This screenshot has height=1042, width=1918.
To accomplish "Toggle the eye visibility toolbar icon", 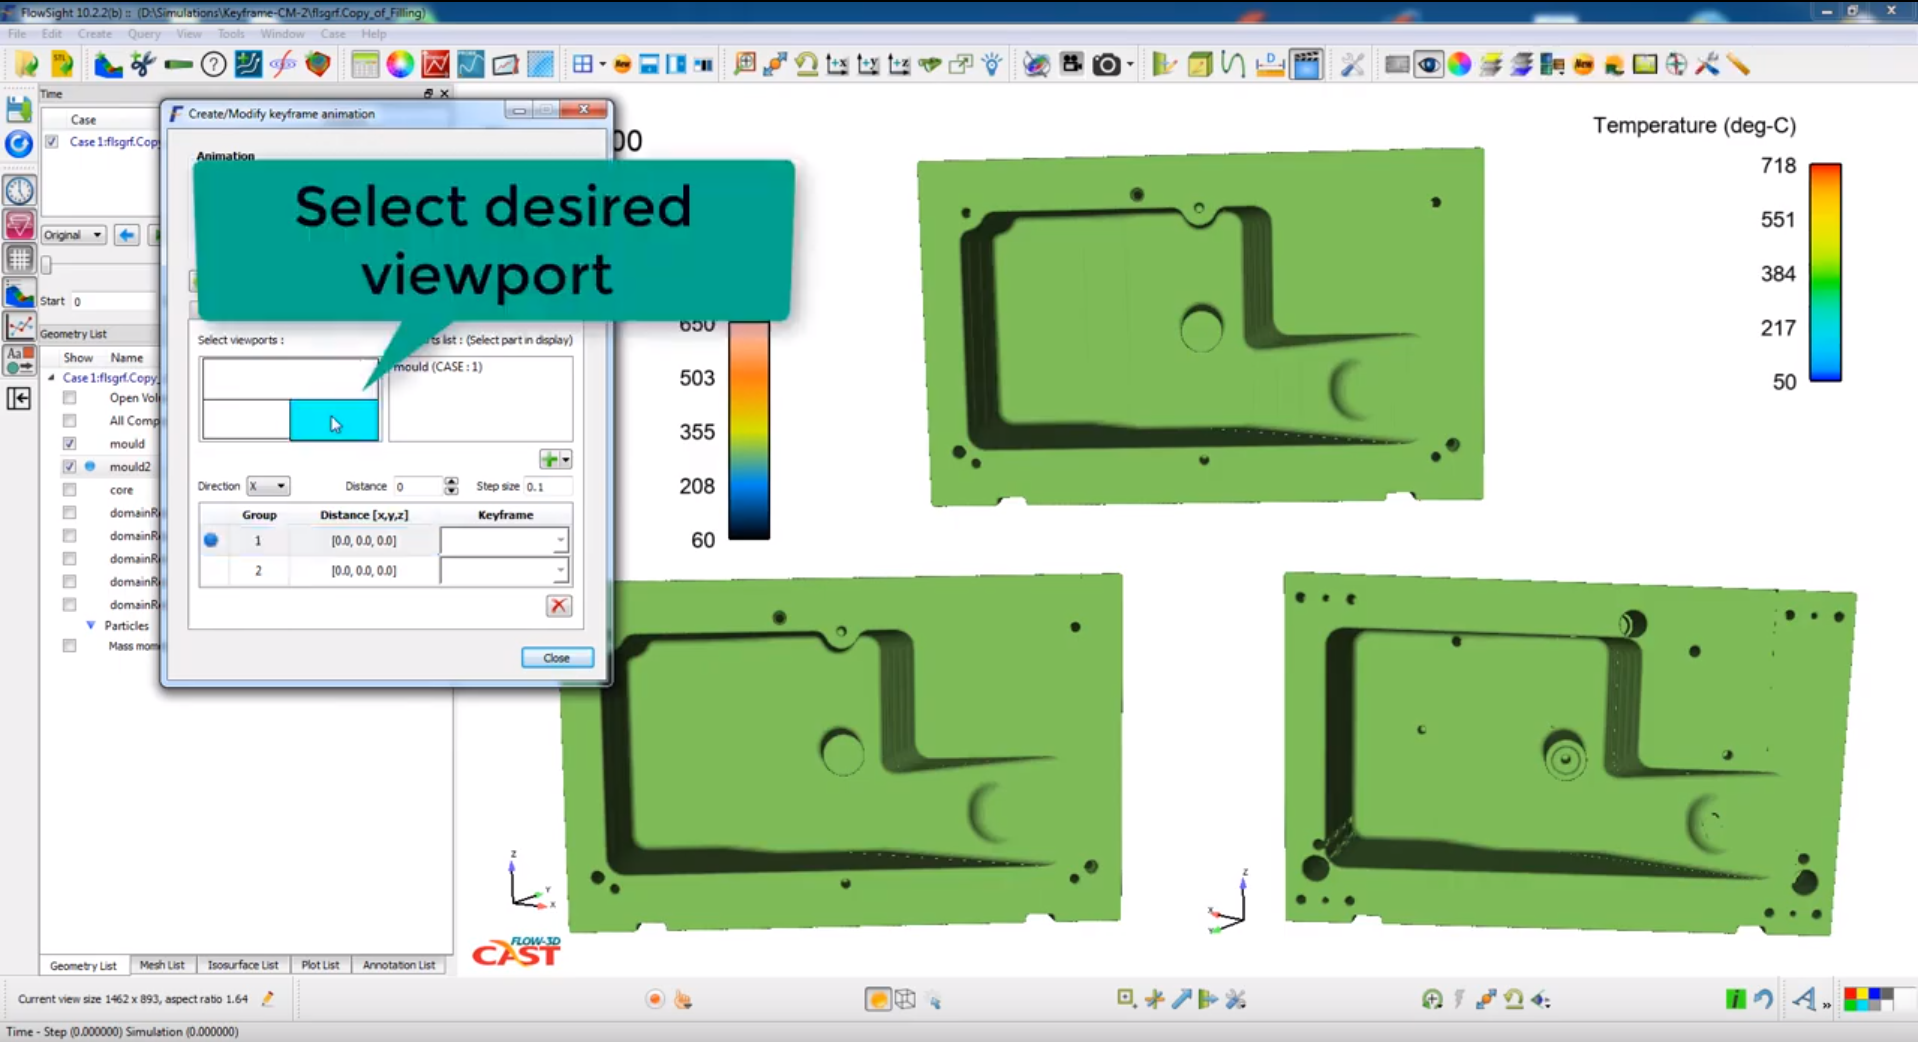I will pos(1428,65).
